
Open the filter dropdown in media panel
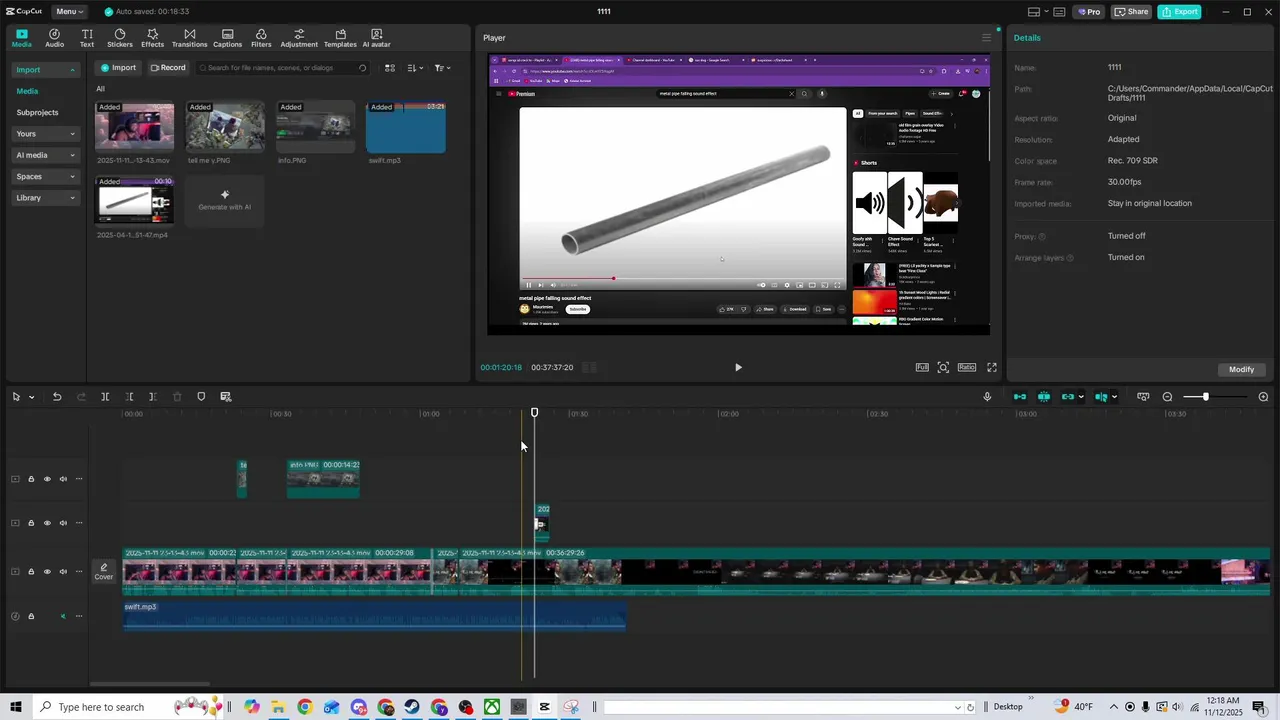click(443, 68)
